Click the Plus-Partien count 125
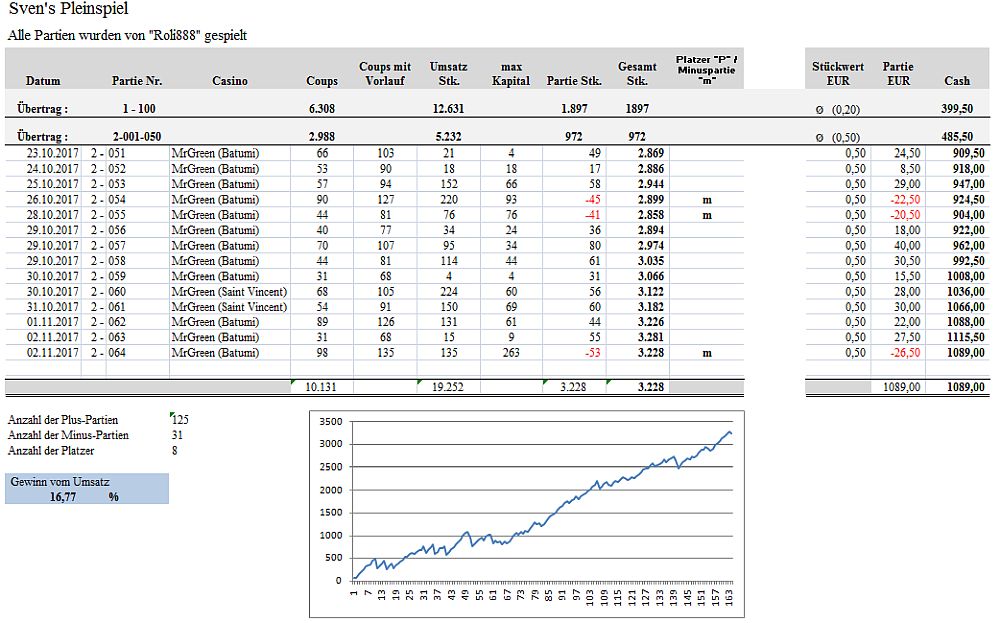The height and width of the screenshot is (623, 1000). point(181,420)
